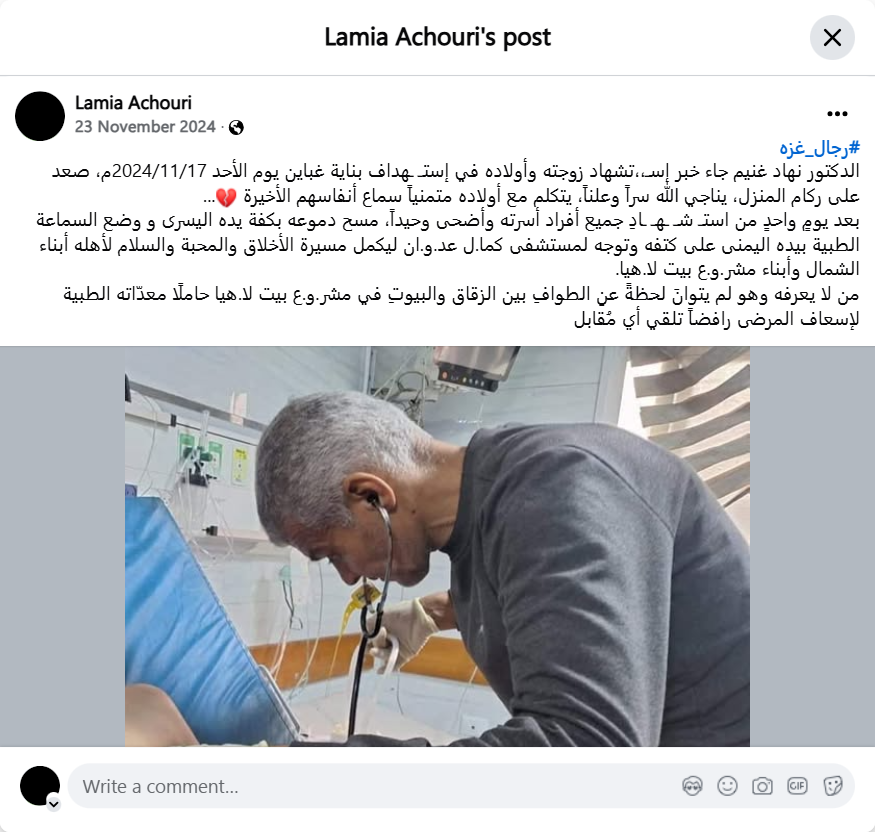Attach a photo using the camera icon

click(762, 786)
